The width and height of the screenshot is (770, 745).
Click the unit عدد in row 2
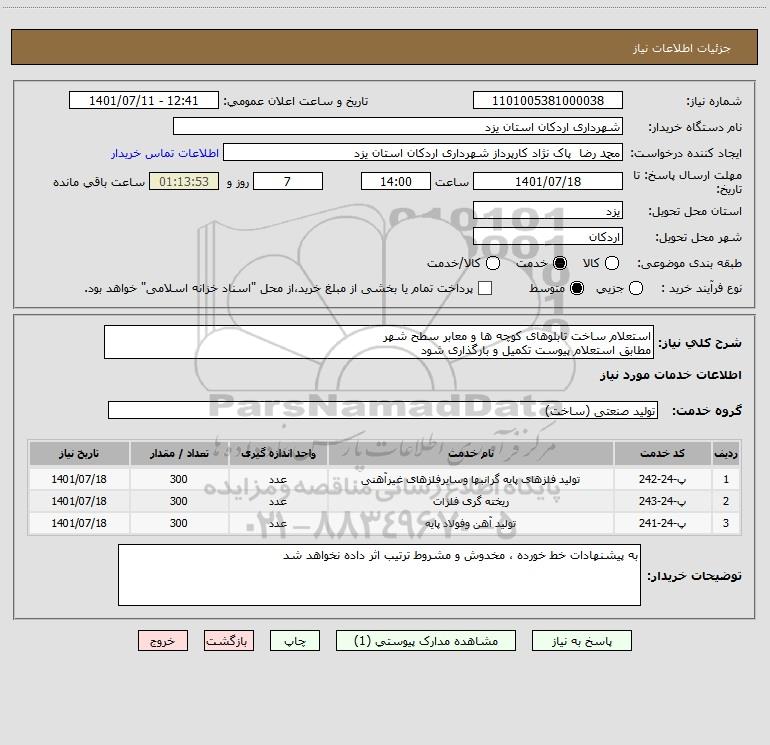(278, 501)
